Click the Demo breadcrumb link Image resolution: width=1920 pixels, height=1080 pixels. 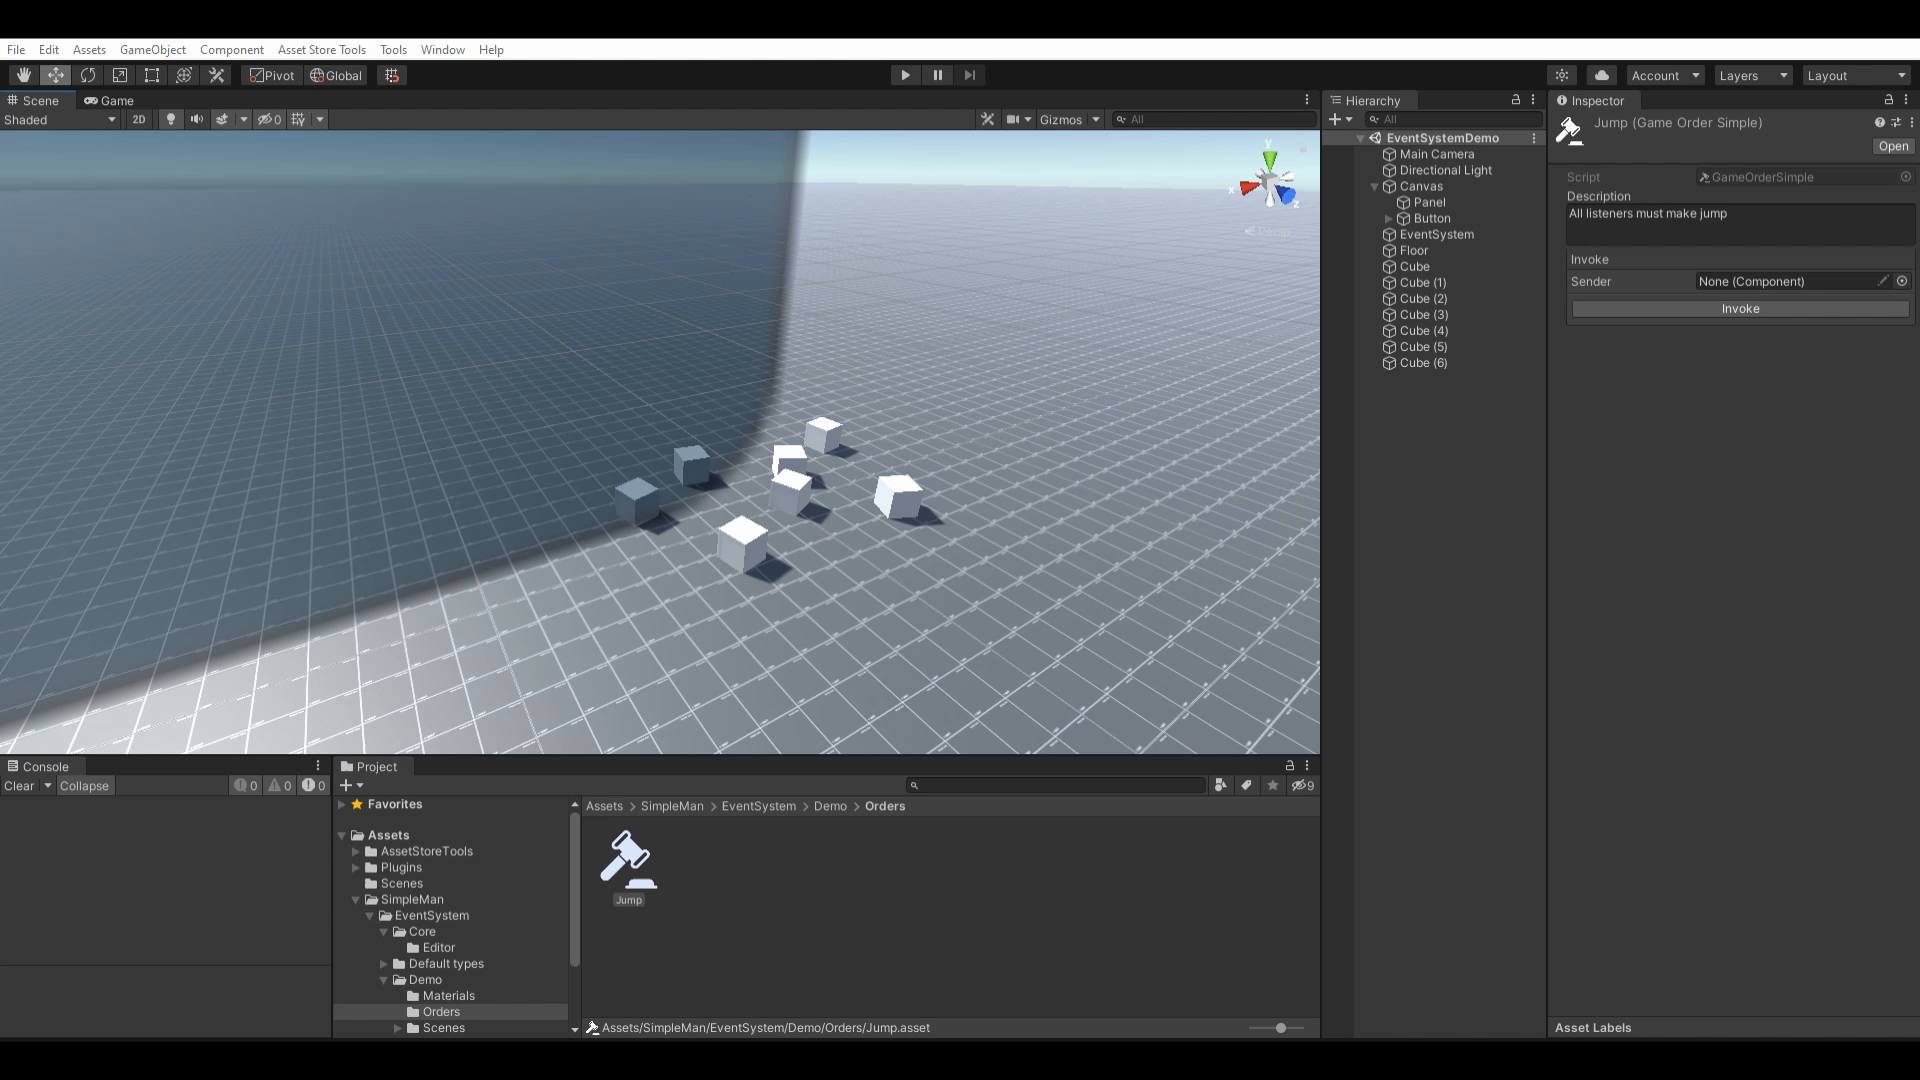coord(830,805)
